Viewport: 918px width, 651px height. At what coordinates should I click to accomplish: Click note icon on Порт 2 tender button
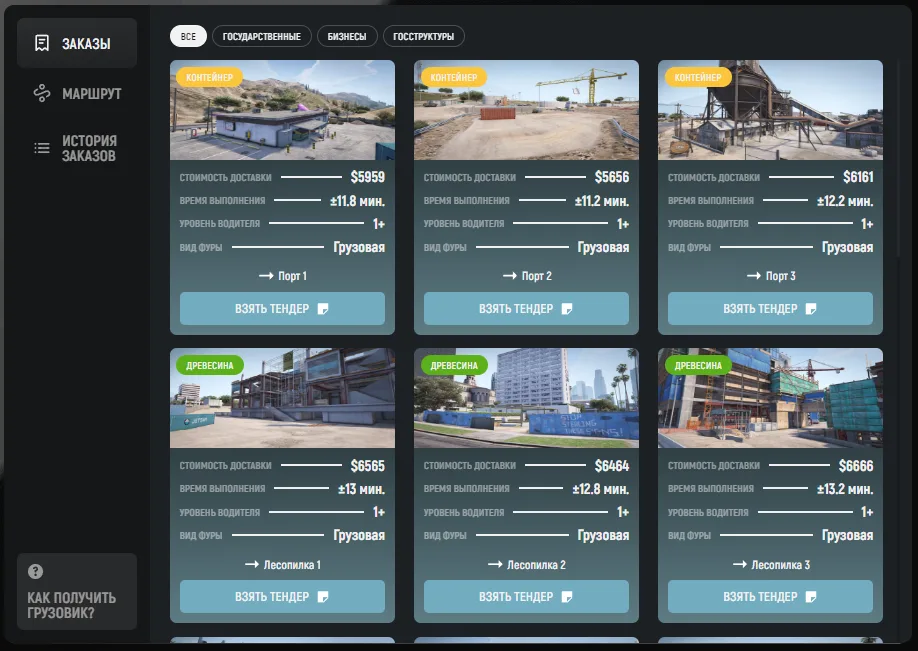pos(567,309)
